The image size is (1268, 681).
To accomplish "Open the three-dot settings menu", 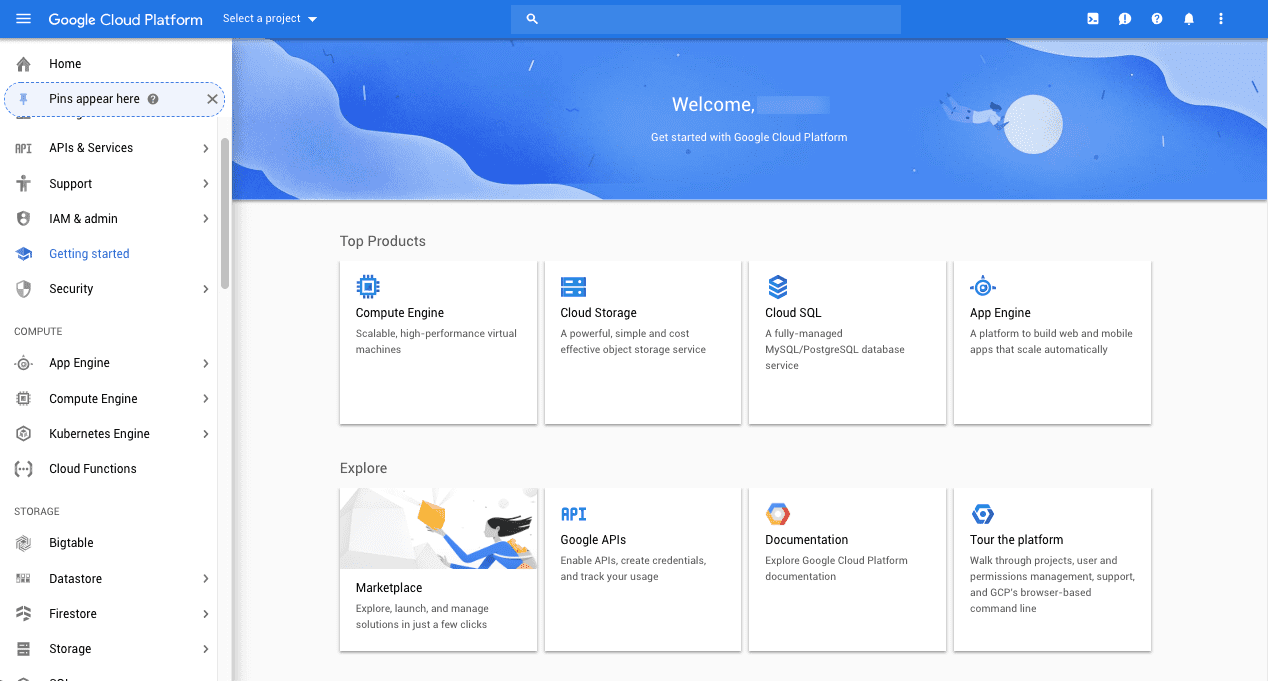I will [x=1221, y=19].
